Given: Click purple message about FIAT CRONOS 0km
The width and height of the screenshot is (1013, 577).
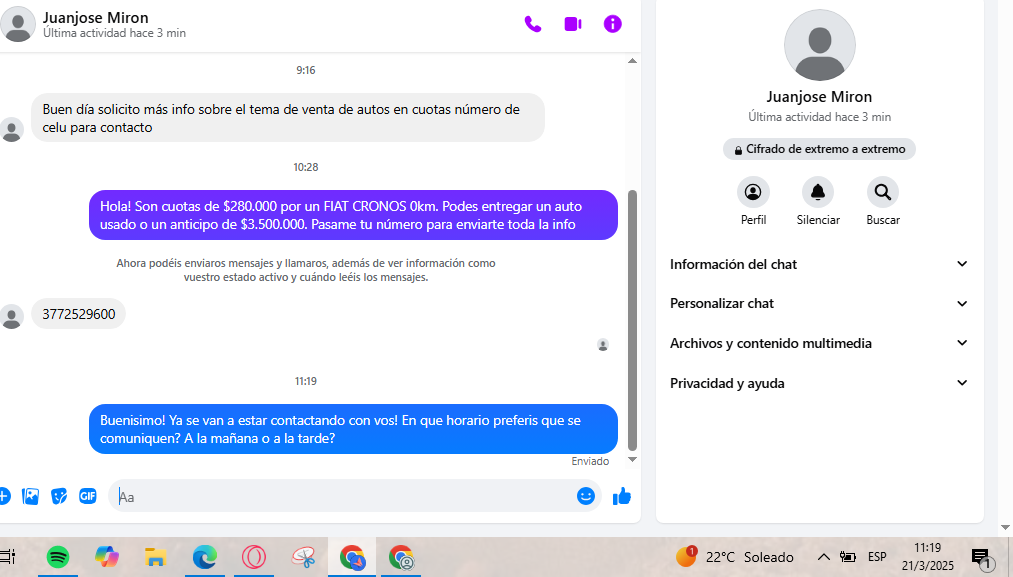Looking at the screenshot, I should [353, 215].
